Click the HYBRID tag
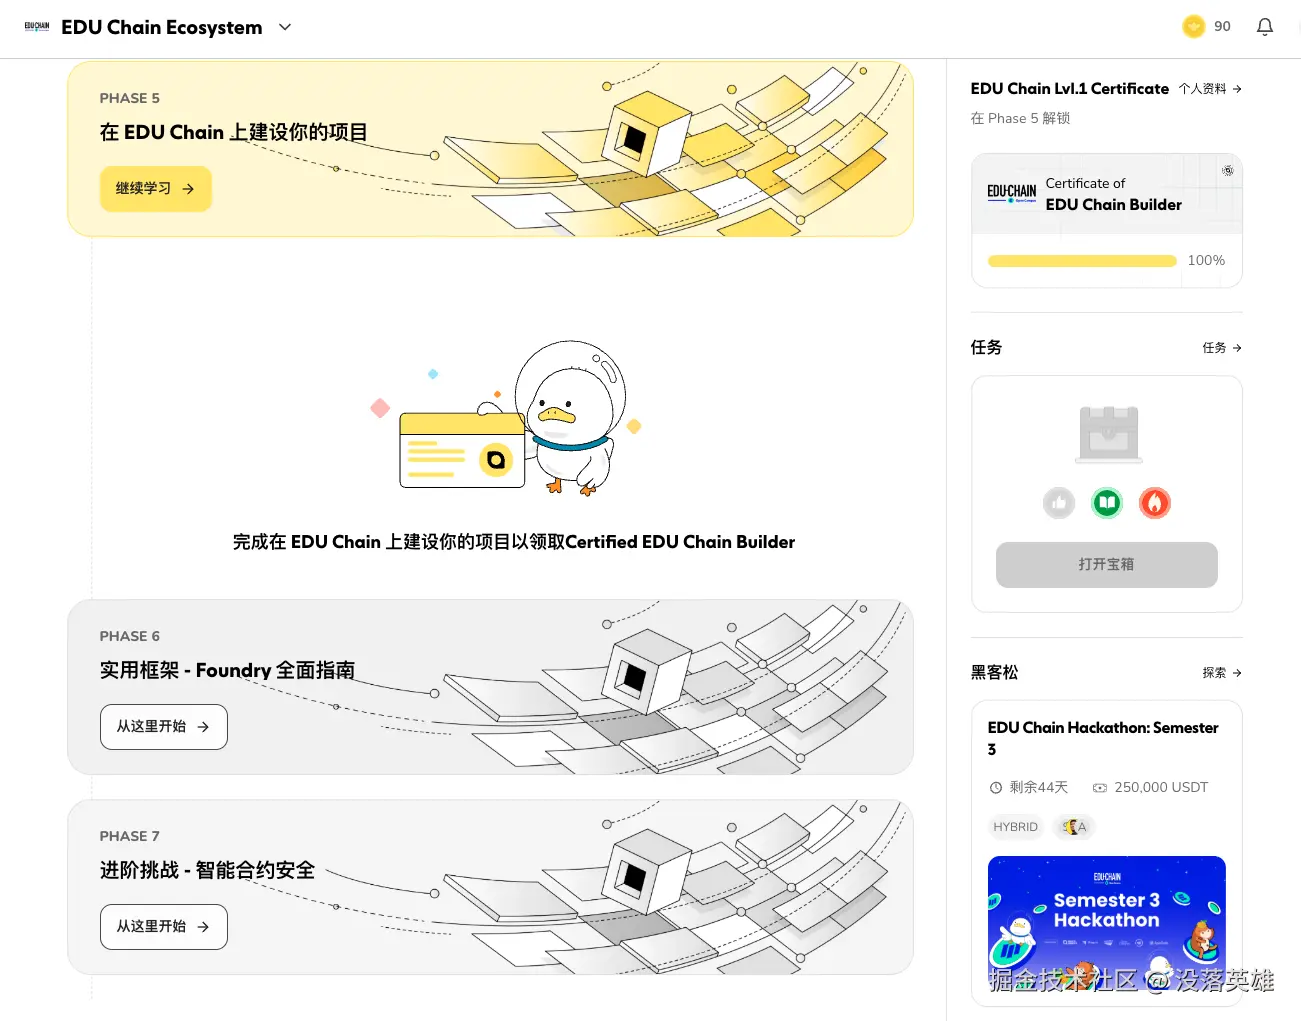 (1015, 827)
